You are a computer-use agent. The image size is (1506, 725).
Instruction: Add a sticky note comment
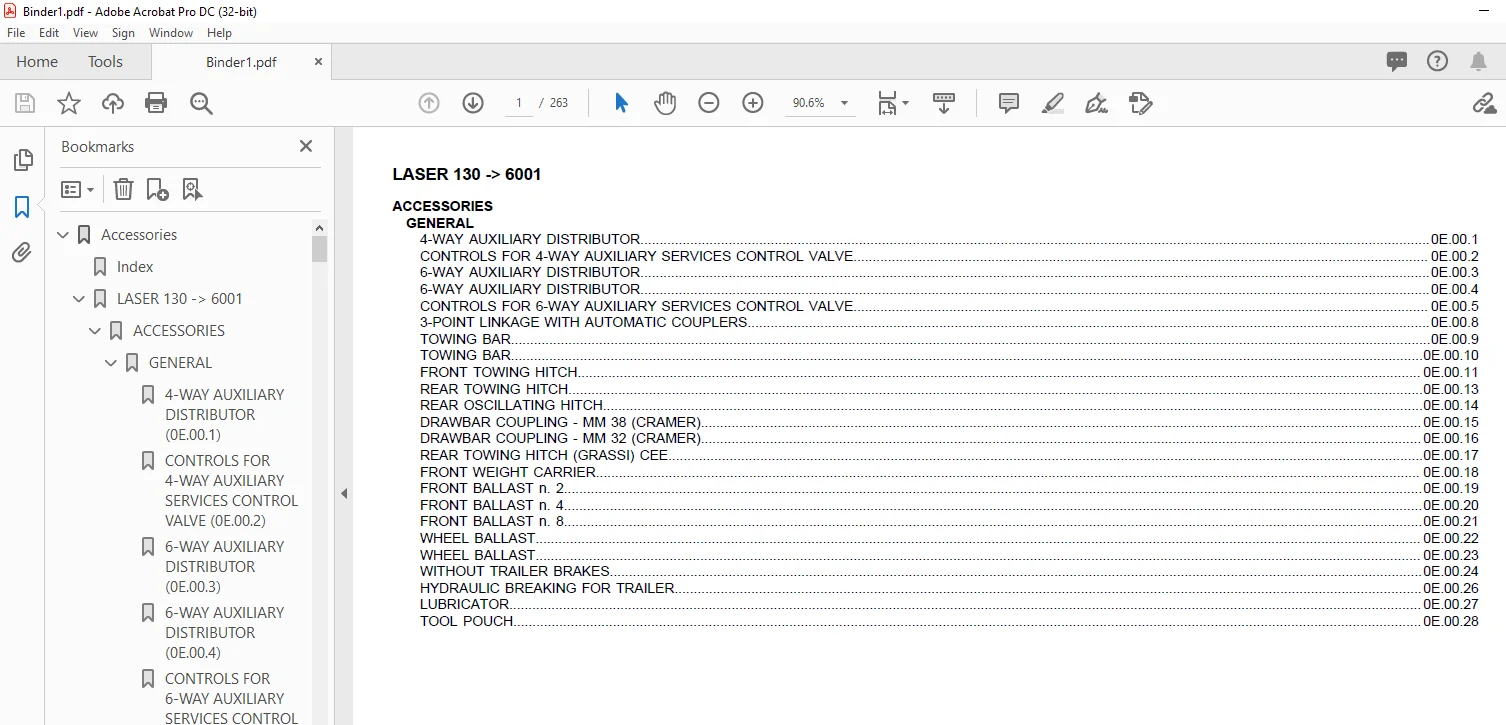(x=1009, y=103)
